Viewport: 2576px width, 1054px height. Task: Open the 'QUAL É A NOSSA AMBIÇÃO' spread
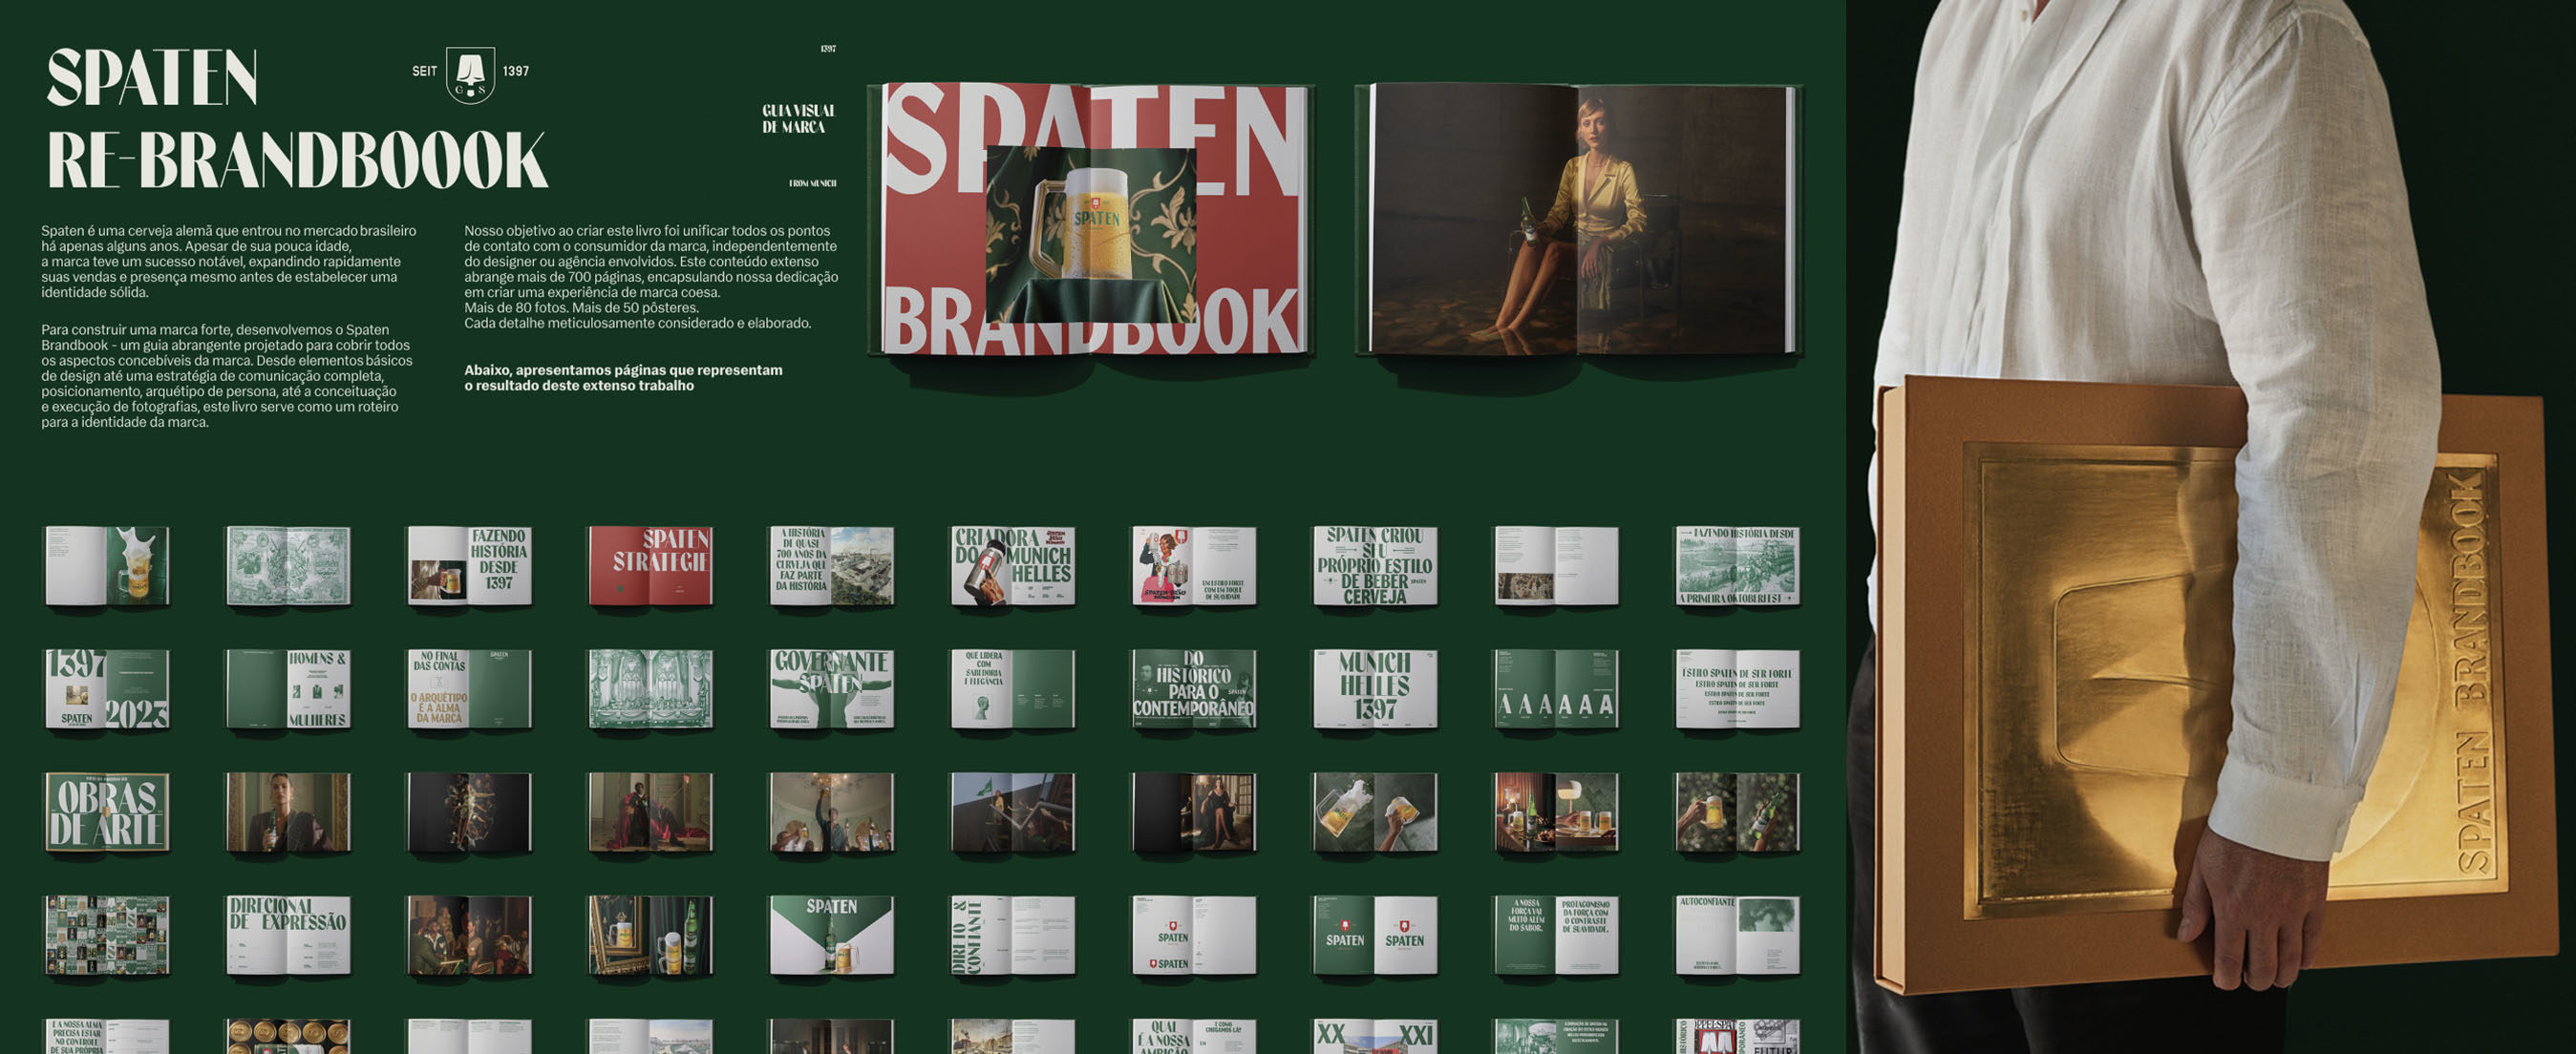(x=1194, y=1036)
